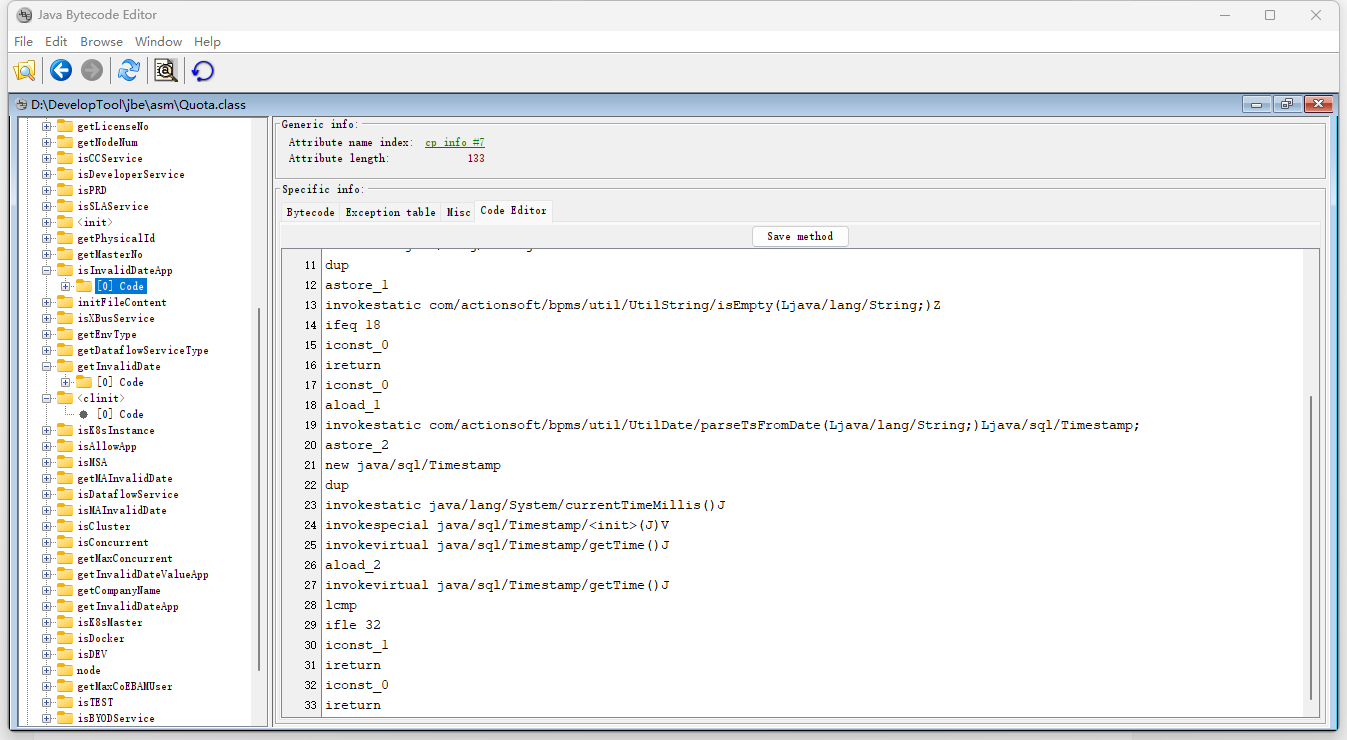Collapse the getInvalidDate tree node
1347x740 pixels.
(x=46, y=366)
